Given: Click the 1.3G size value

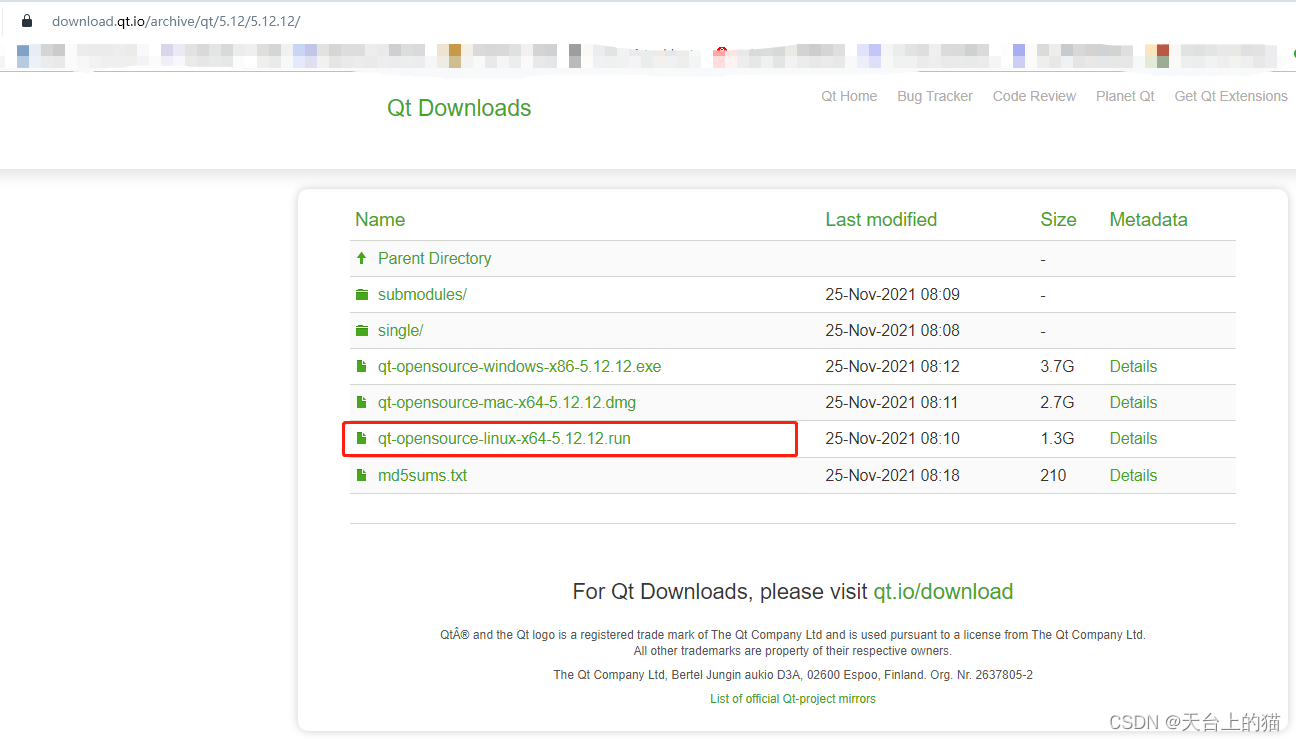Looking at the screenshot, I should [1057, 438].
